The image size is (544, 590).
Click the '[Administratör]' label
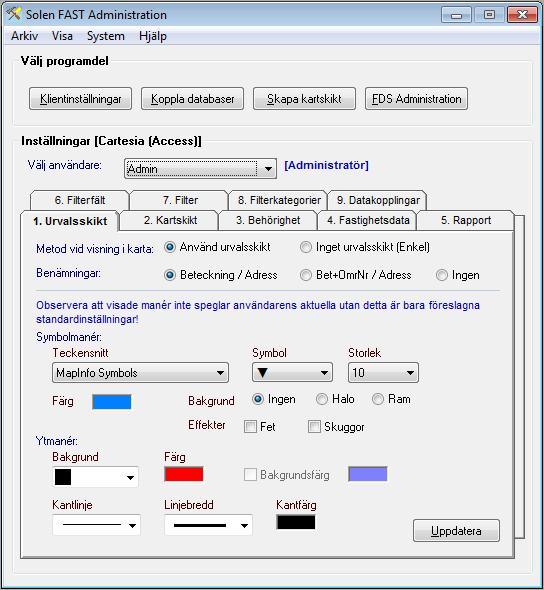click(x=326, y=165)
